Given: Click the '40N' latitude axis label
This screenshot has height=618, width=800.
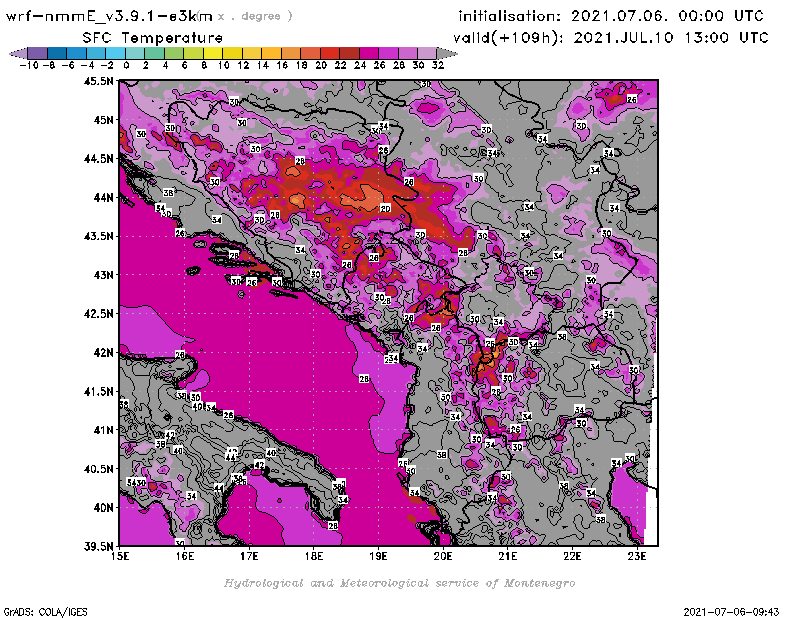Looking at the screenshot, I should click(x=103, y=508).
